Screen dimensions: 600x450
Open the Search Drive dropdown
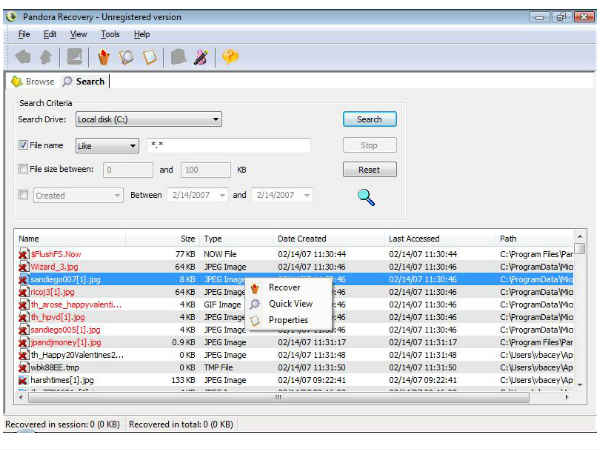pos(148,119)
